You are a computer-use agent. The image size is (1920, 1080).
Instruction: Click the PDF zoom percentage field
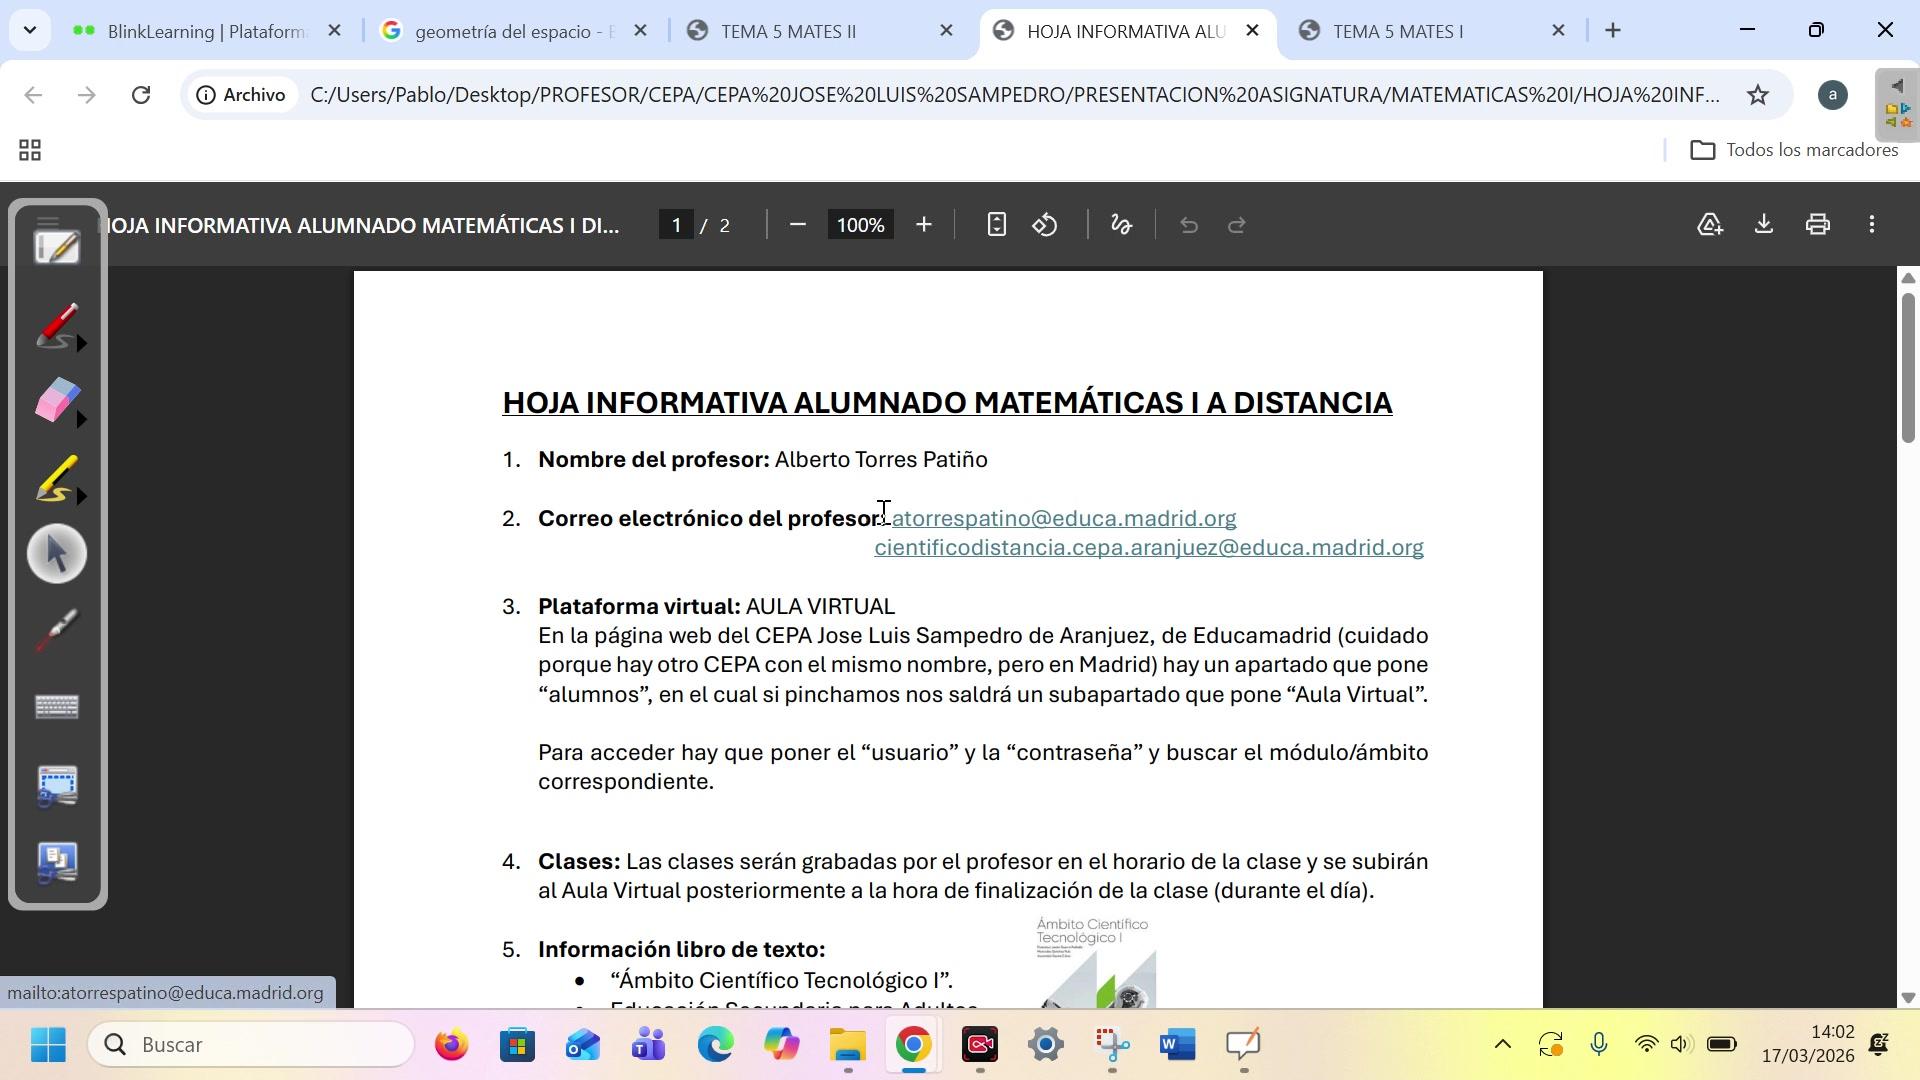[x=860, y=225]
